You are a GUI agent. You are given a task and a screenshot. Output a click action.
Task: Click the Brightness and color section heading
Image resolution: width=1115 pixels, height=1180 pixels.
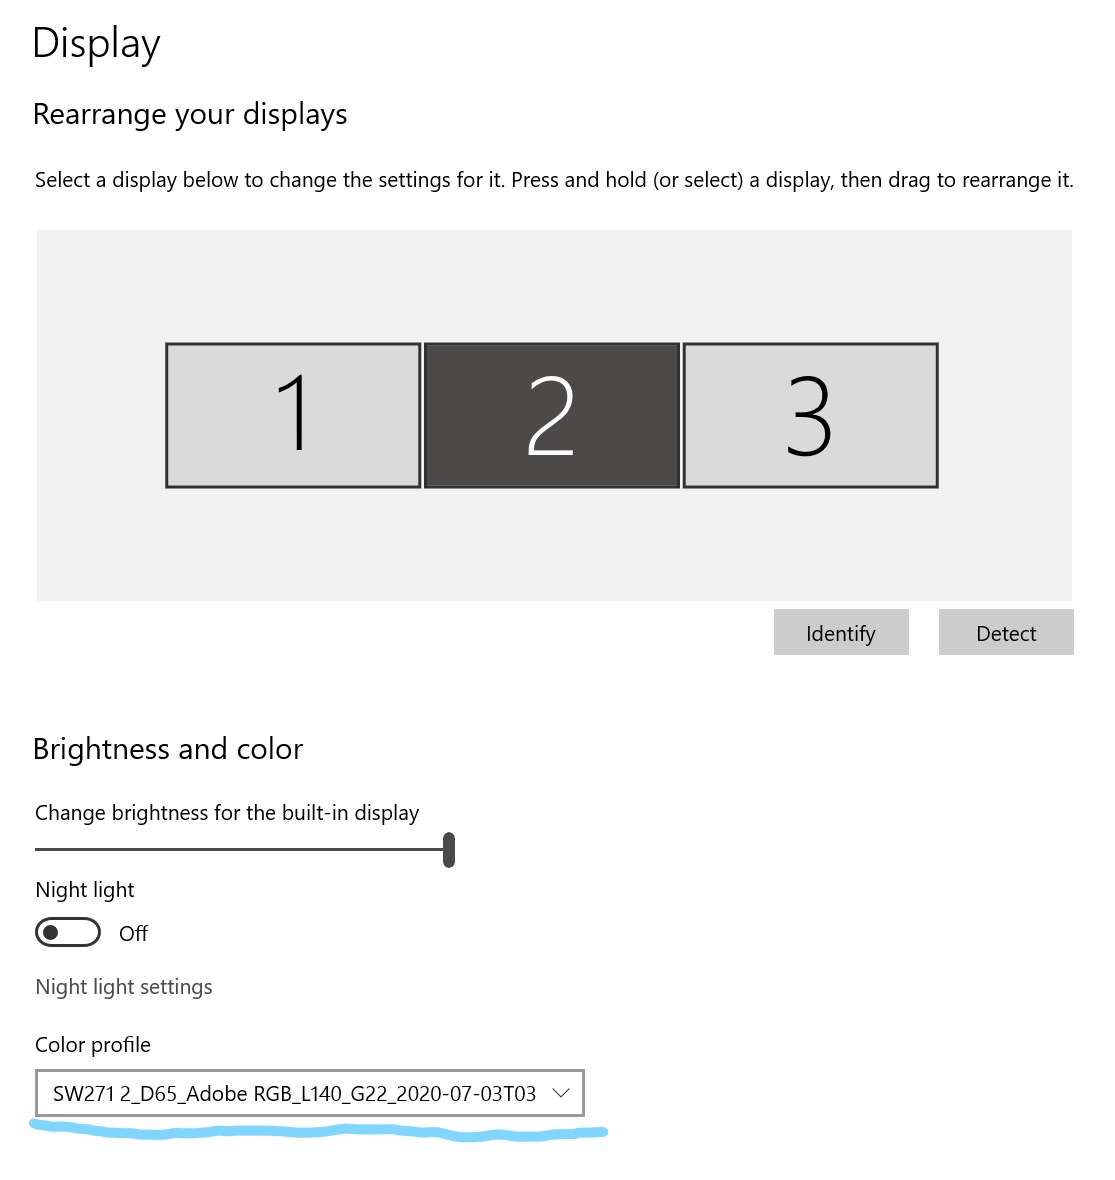point(168,748)
